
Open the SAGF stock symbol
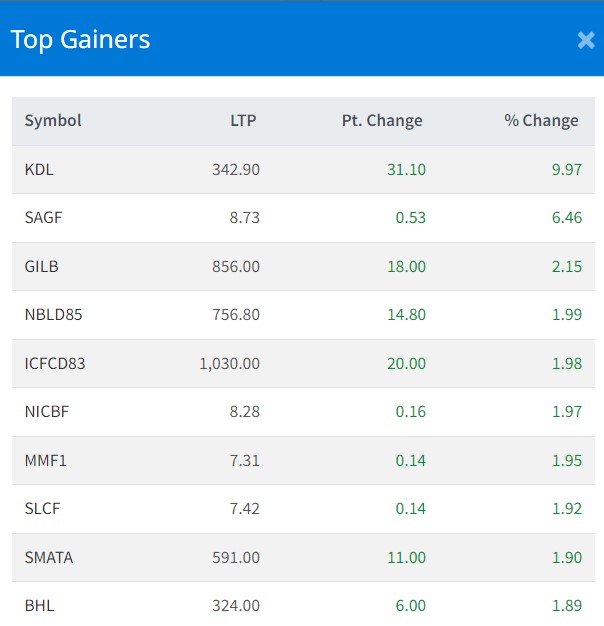pos(43,218)
